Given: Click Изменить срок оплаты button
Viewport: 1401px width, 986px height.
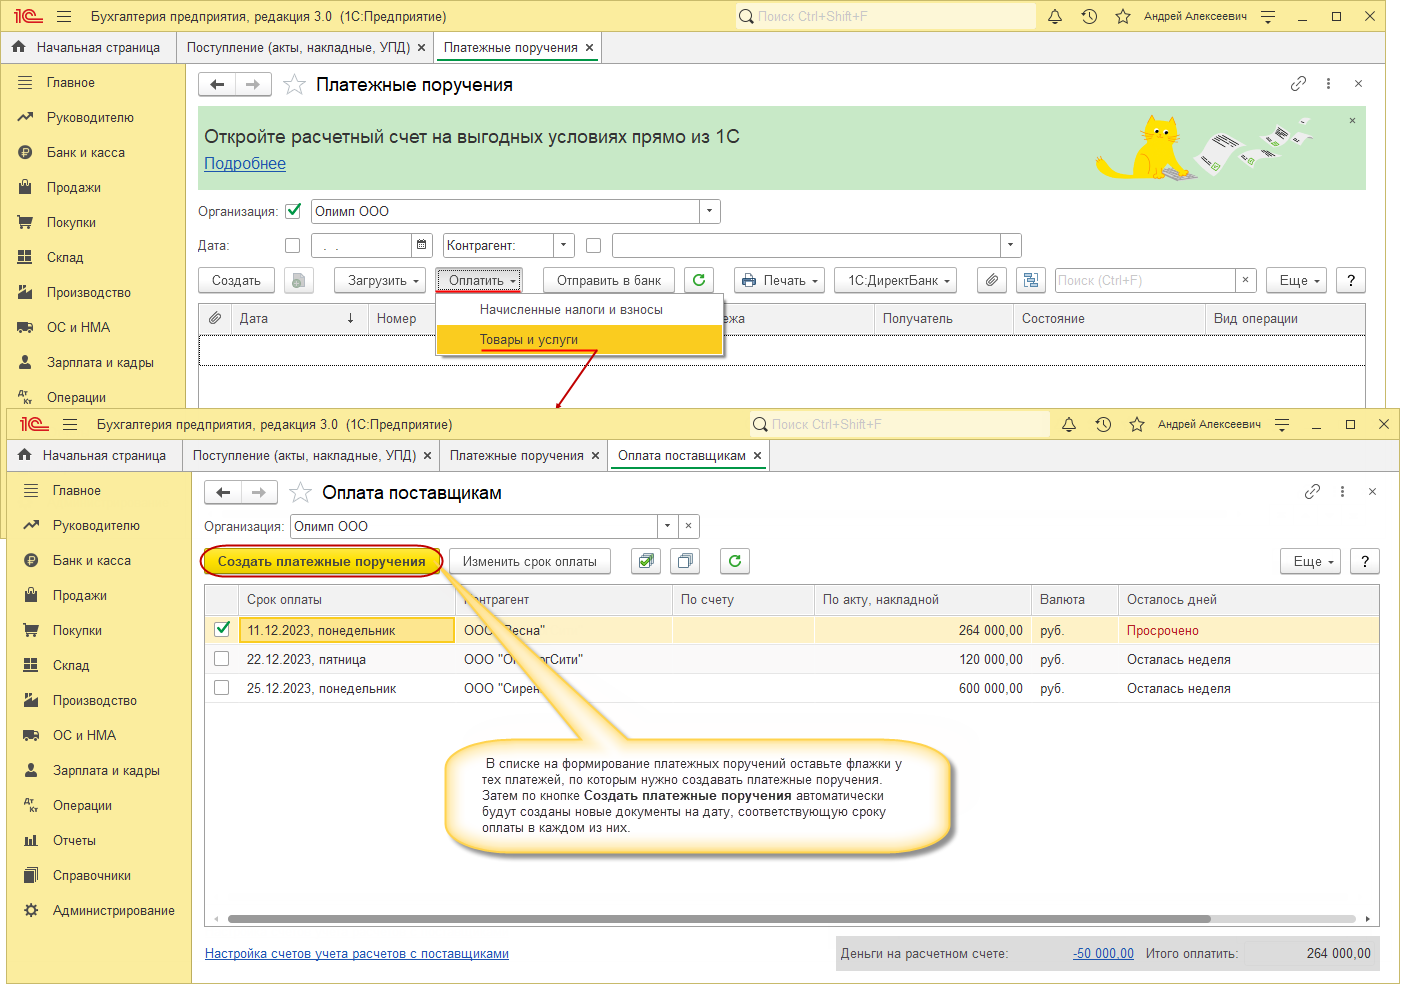Looking at the screenshot, I should tap(530, 561).
